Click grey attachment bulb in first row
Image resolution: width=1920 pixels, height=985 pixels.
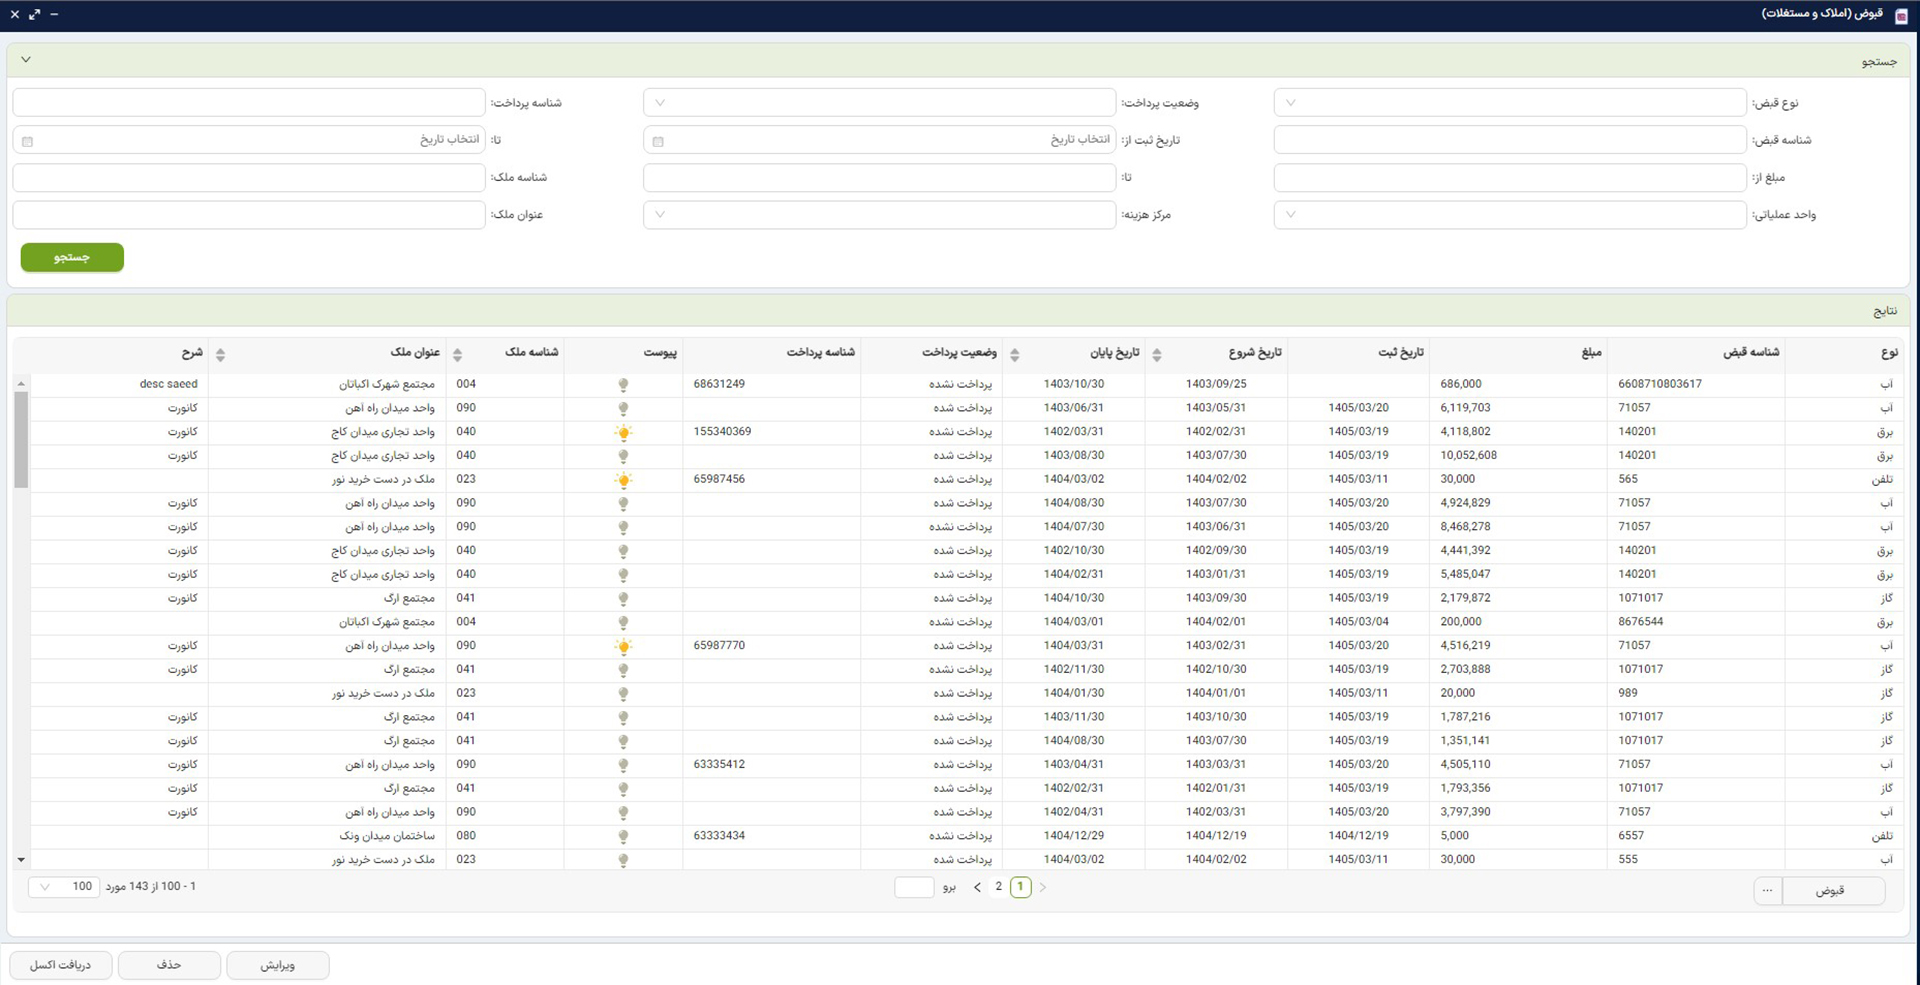623,385
